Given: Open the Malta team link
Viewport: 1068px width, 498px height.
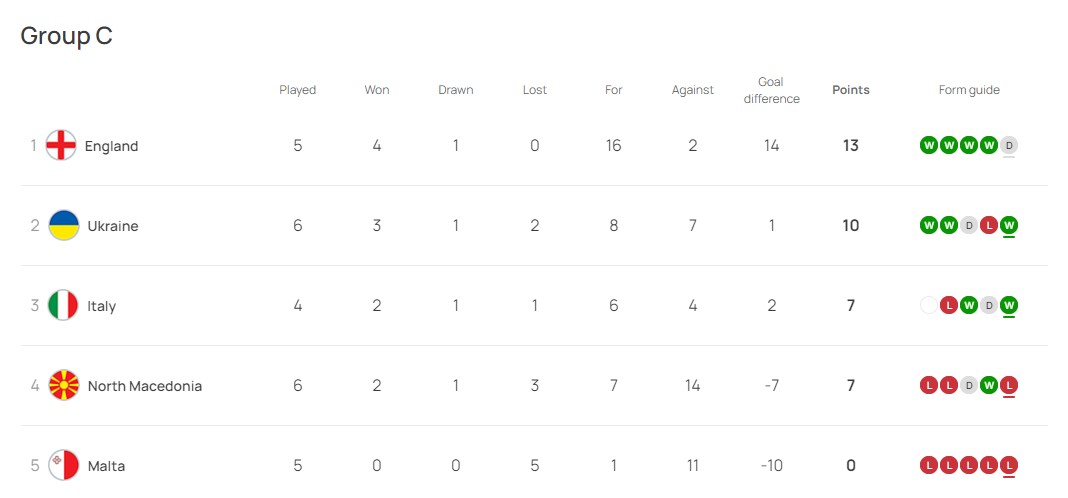Looking at the screenshot, I should 106,466.
